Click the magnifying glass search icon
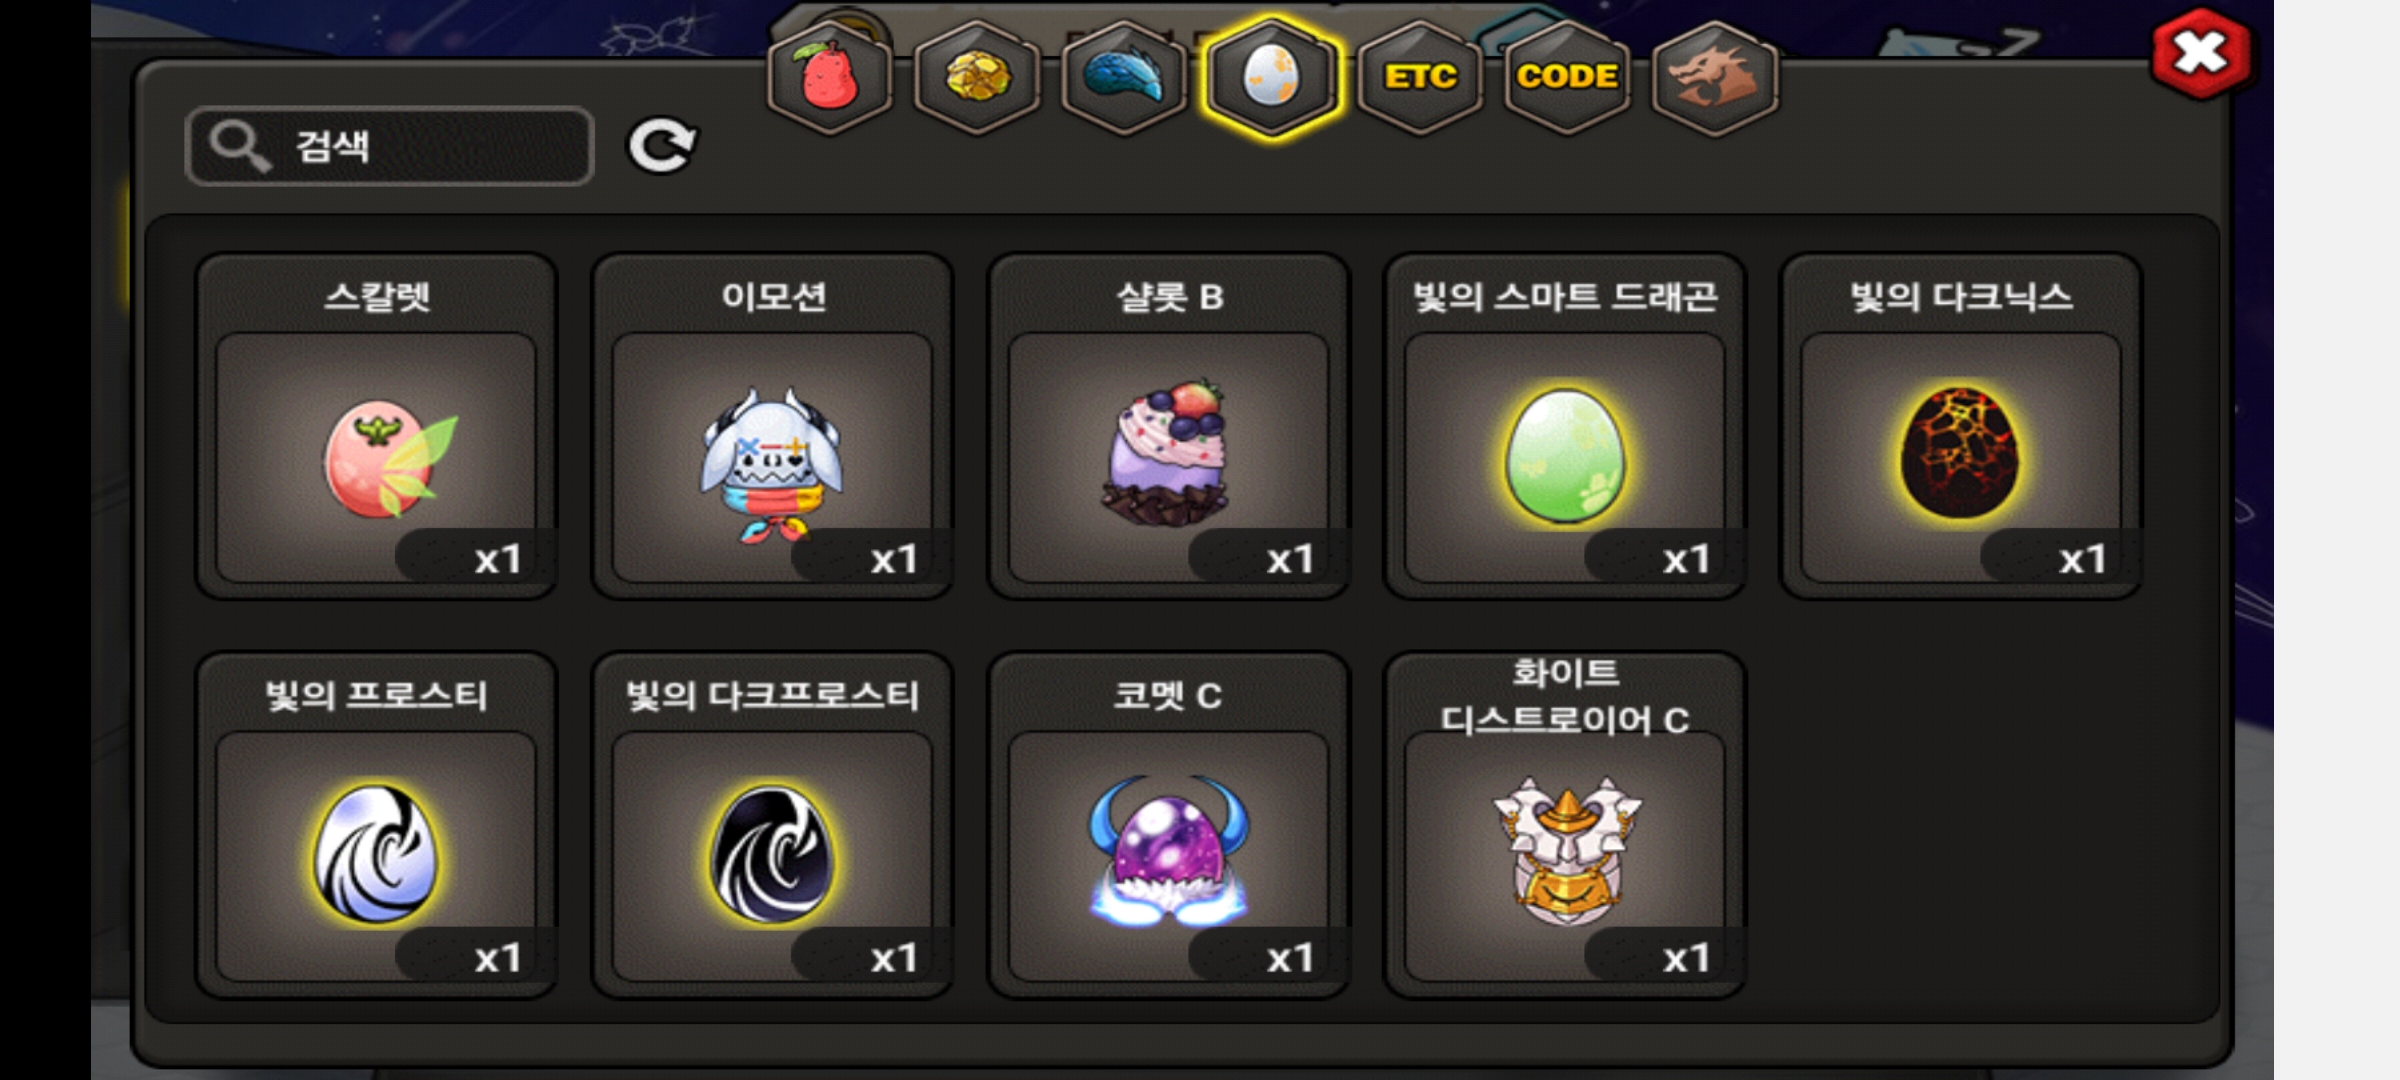This screenshot has width=2400, height=1080. (x=240, y=146)
